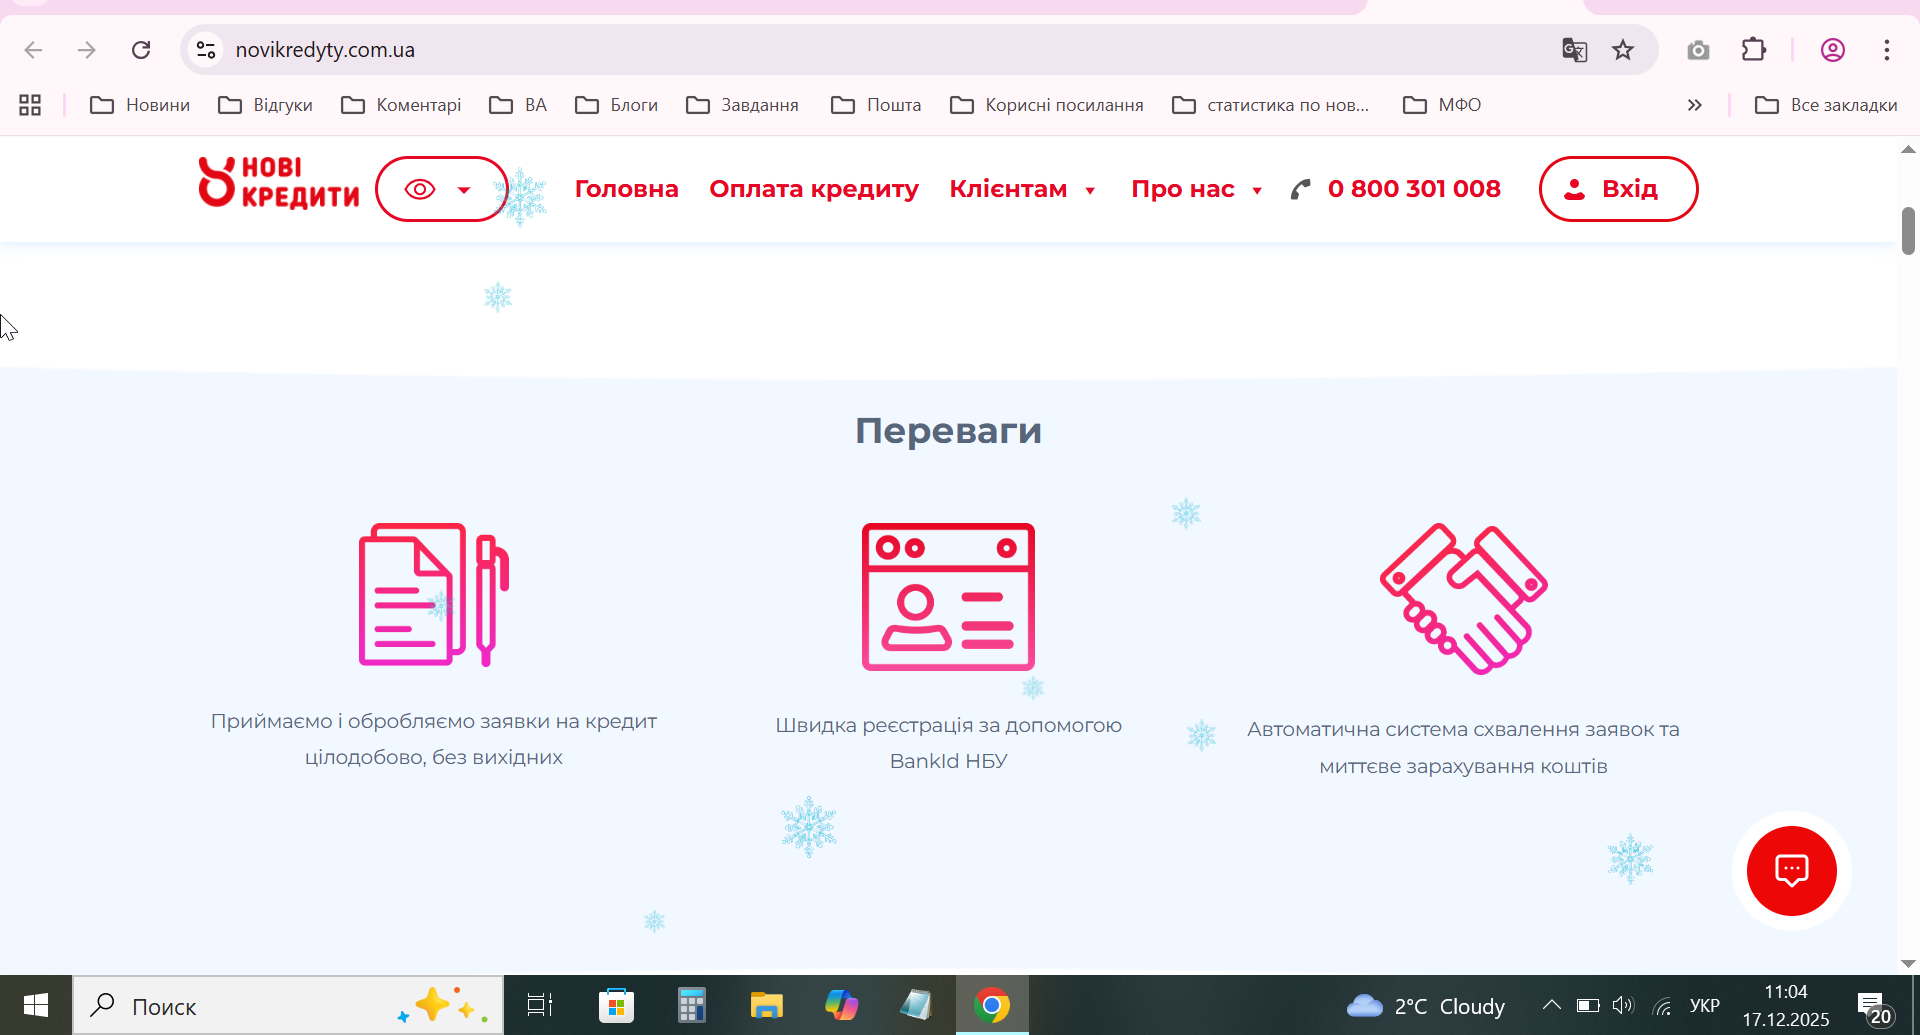The image size is (1920, 1035).
Task: Open File Explorer from the taskbar
Action: click(766, 1005)
